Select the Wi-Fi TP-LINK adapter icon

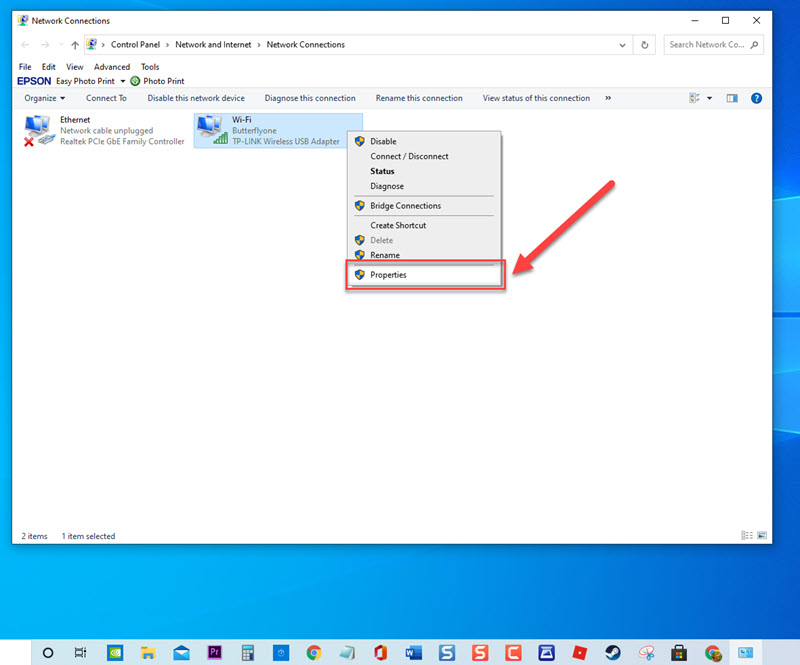211,128
